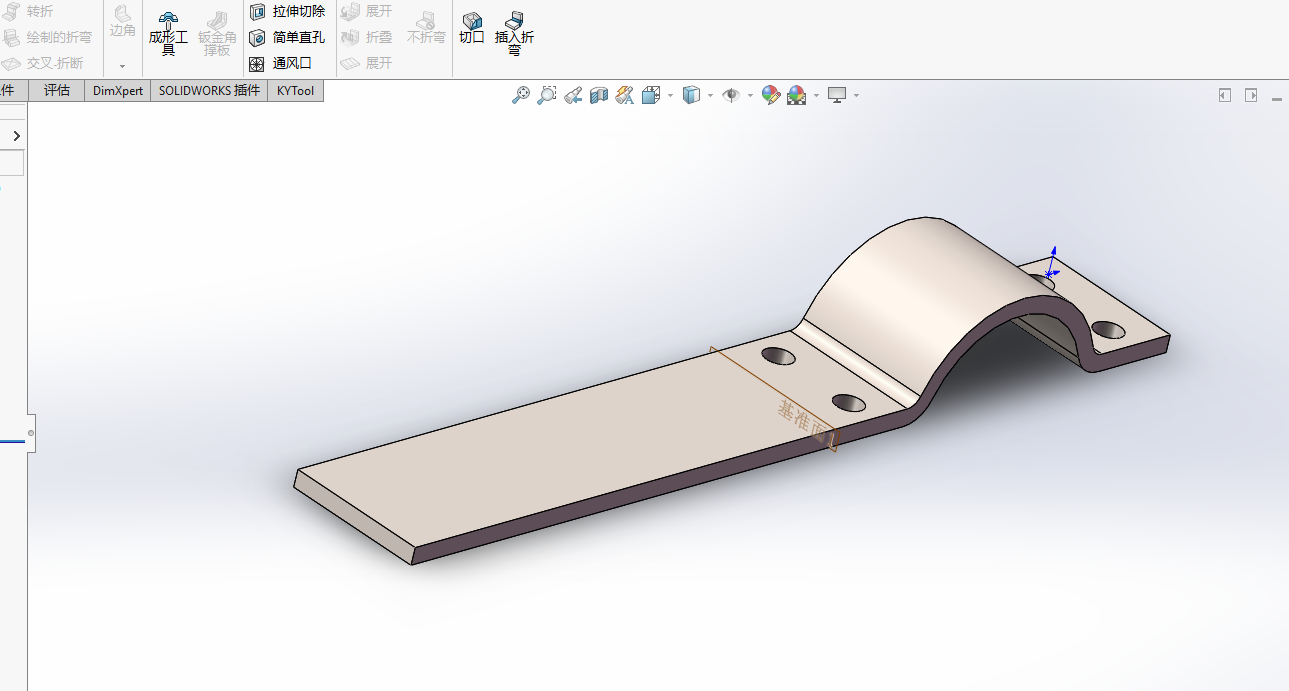Click the 绘制的折弯 sketched bend command
The height and width of the screenshot is (691, 1289).
(x=47, y=37)
